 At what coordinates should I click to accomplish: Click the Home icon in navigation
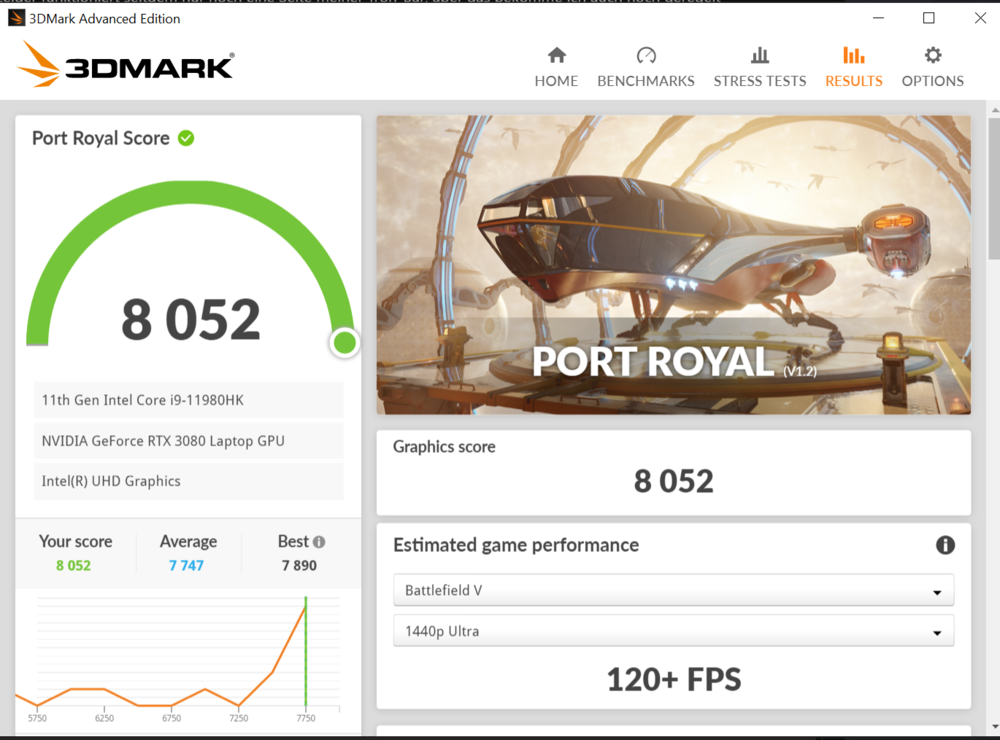click(556, 55)
